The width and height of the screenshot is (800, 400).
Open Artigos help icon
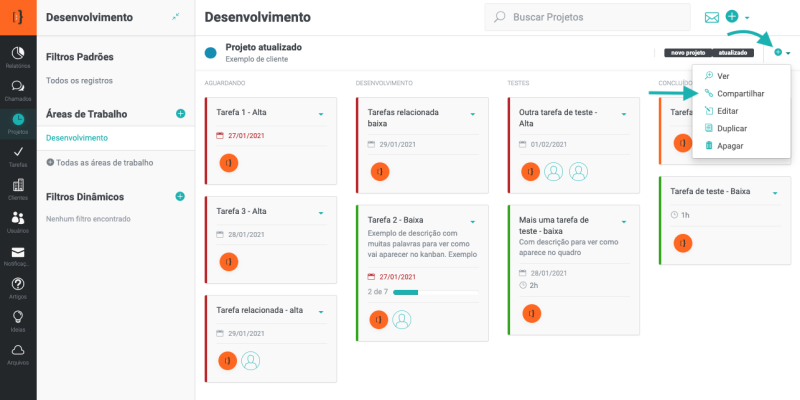tap(18, 286)
